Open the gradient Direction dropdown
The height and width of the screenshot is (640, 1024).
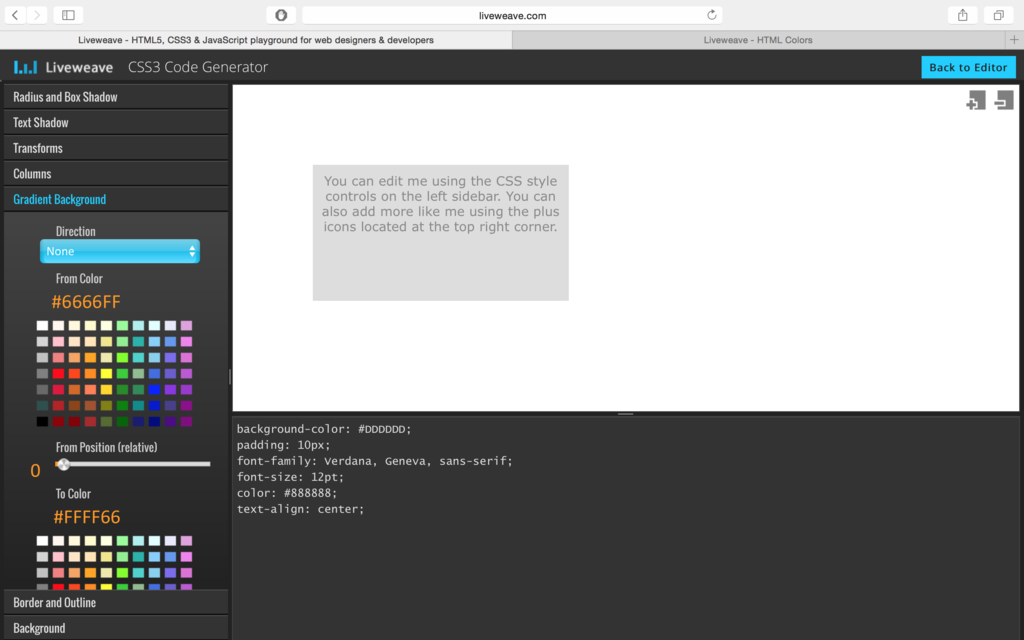(x=120, y=251)
